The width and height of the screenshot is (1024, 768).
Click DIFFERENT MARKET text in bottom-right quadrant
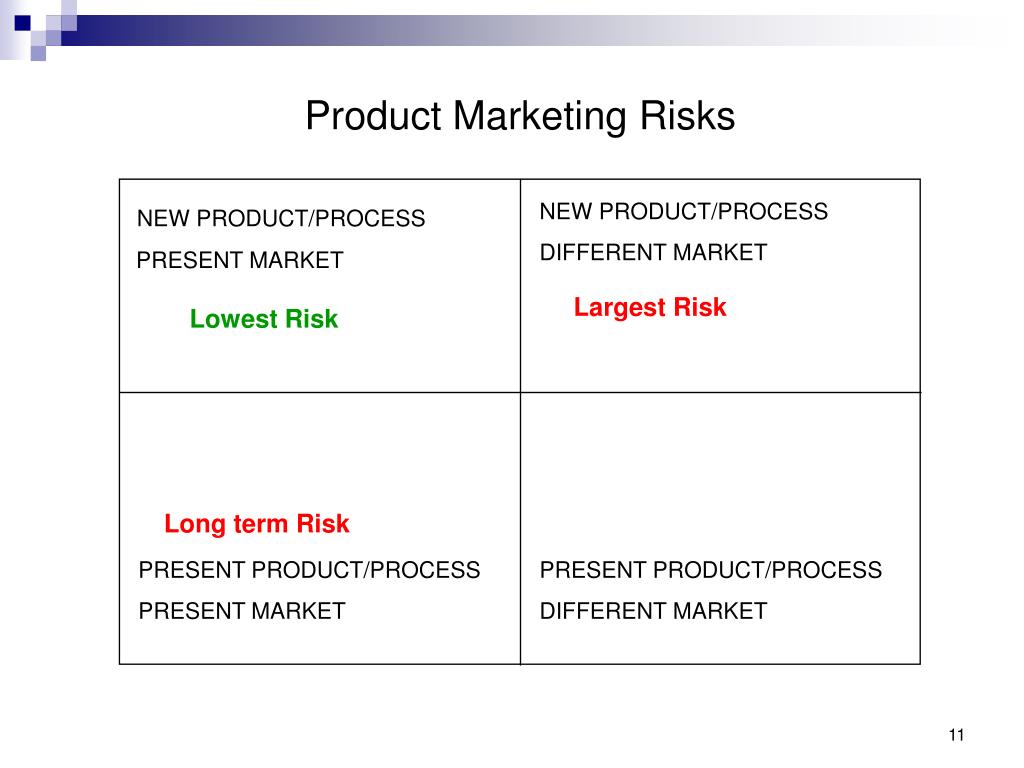pyautogui.click(x=653, y=611)
